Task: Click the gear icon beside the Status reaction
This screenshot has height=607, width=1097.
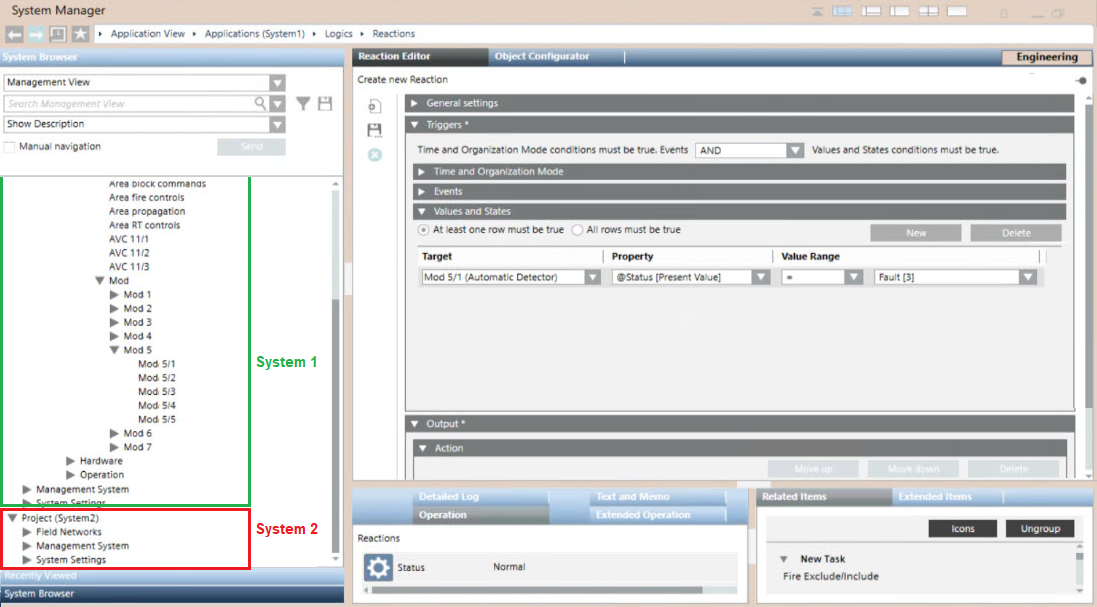Action: tap(377, 566)
